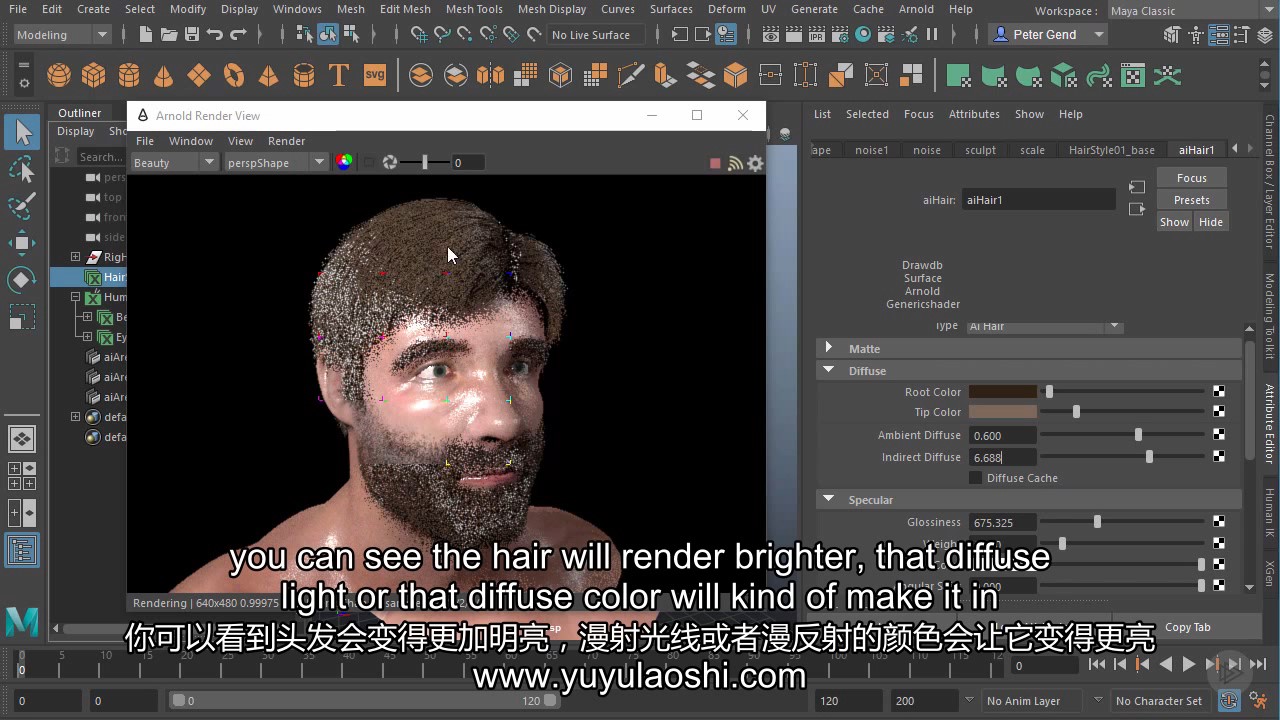Click the SVG import shelf icon
This screenshot has width=1280, height=720.
point(375,76)
